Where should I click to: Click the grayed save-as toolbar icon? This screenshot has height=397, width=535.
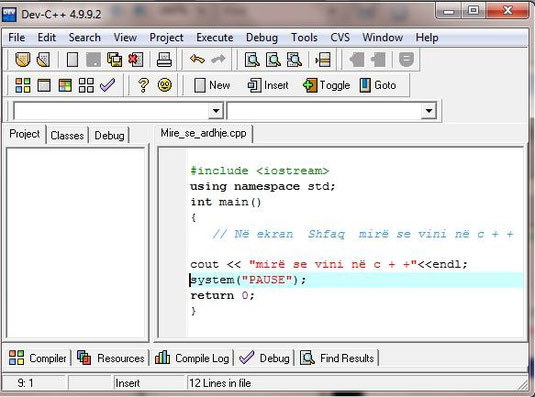93,60
